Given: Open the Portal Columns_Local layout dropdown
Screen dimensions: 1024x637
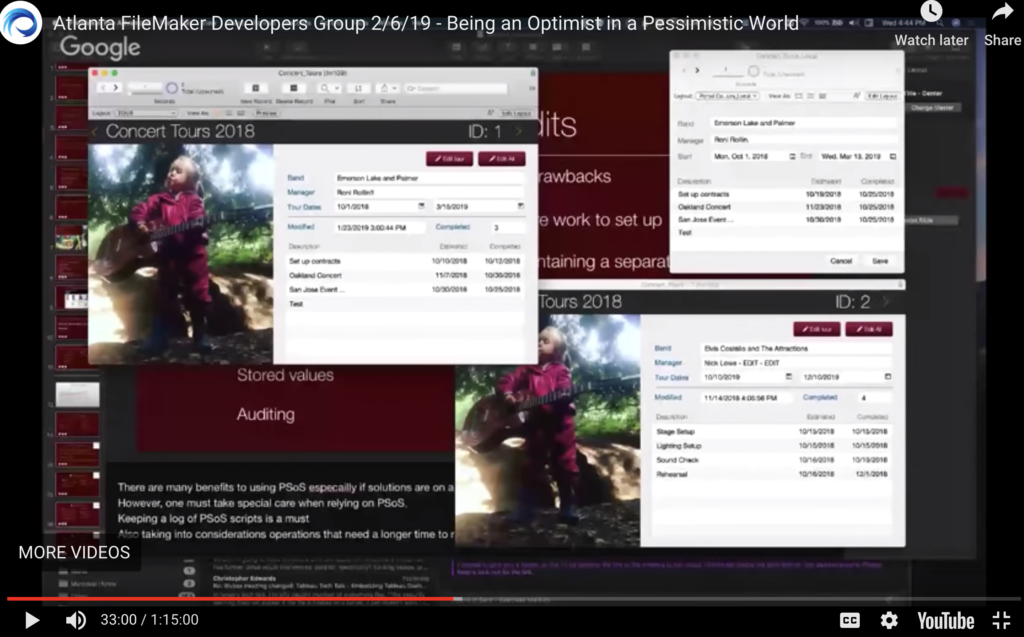Looking at the screenshot, I should point(727,96).
